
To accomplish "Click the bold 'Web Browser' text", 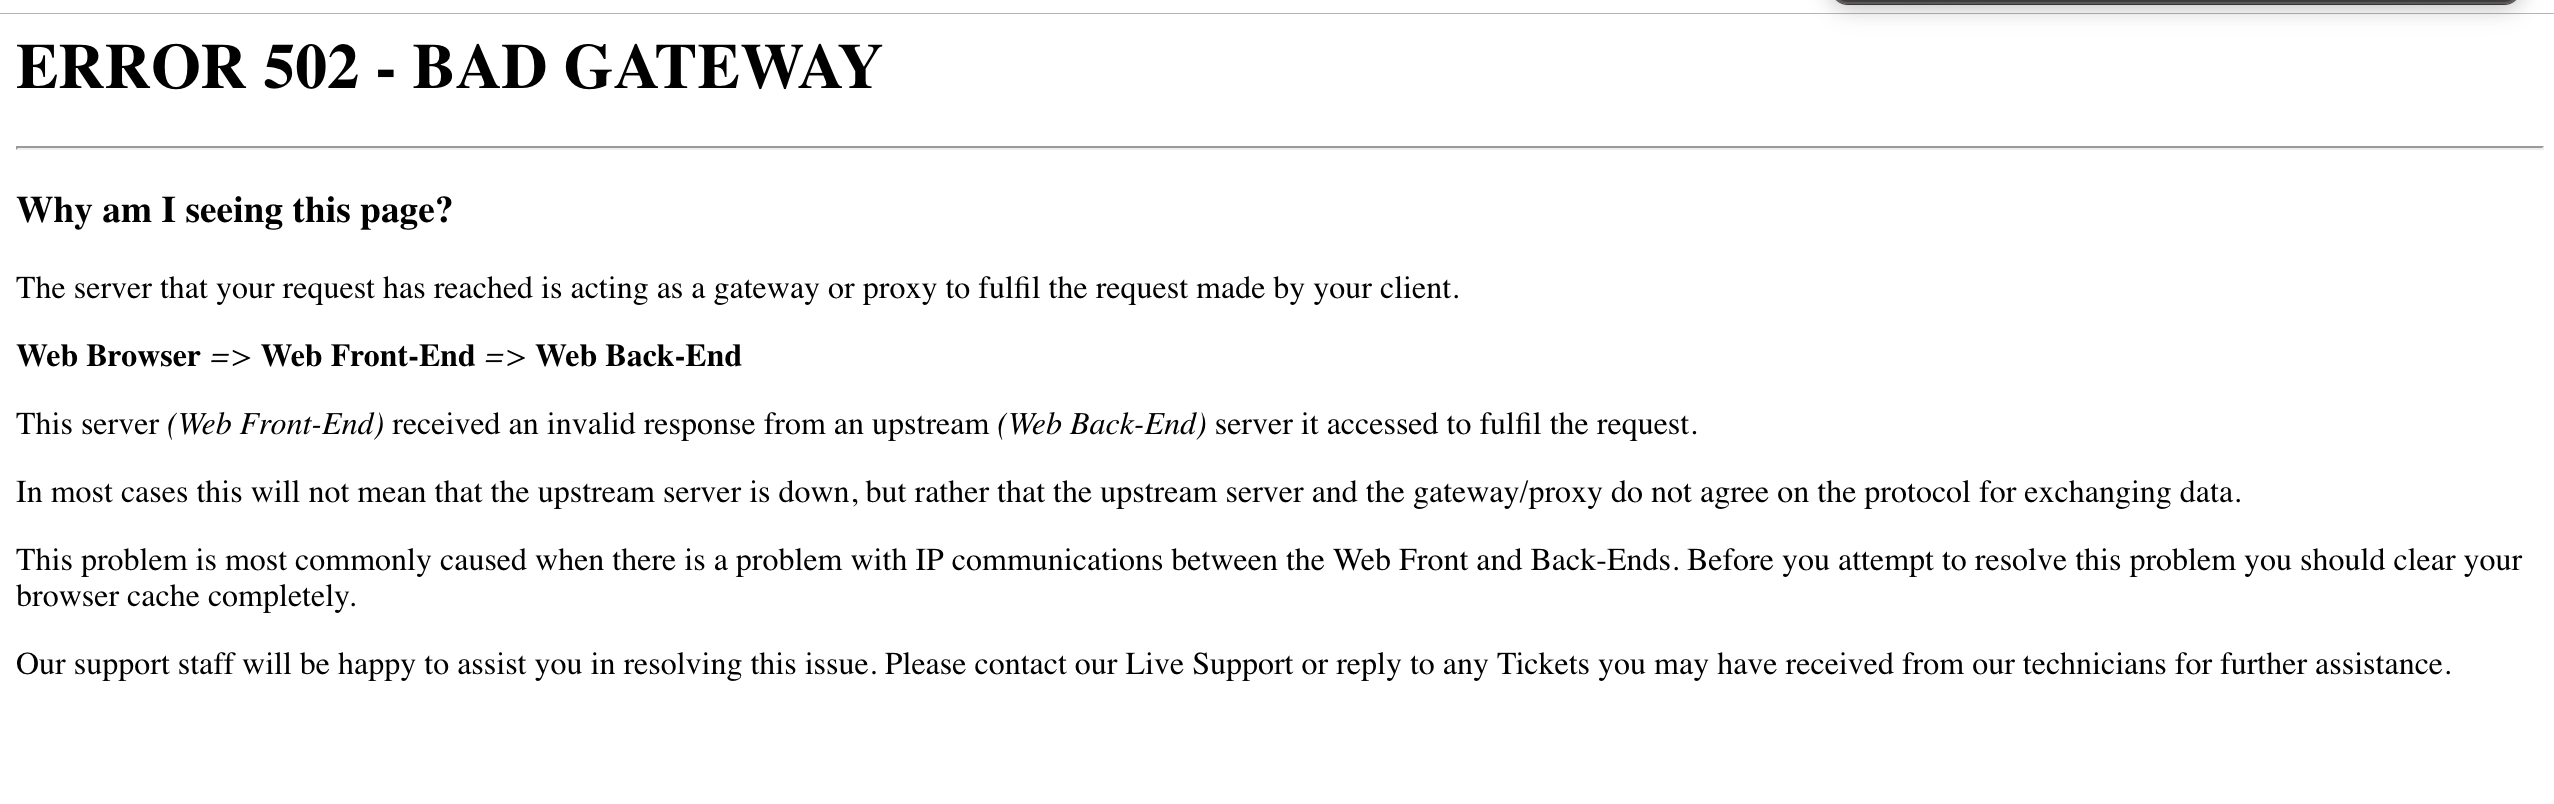I will pyautogui.click(x=109, y=356).
